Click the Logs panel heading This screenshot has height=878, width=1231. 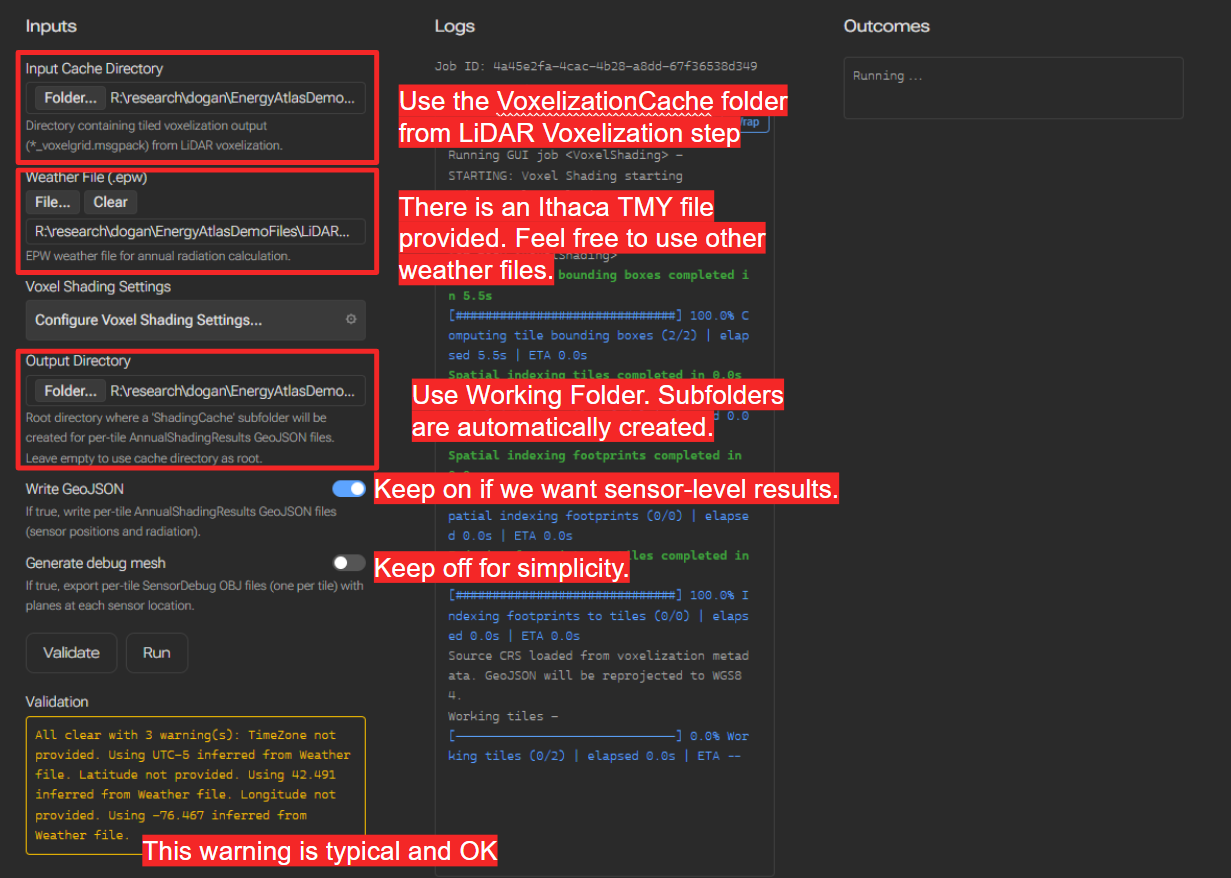(455, 26)
